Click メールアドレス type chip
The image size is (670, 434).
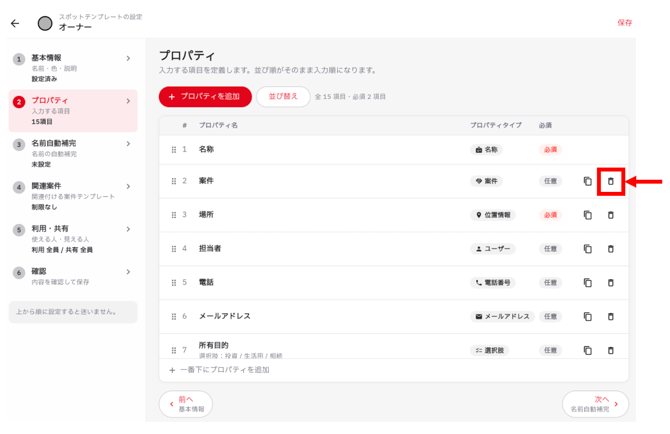coord(502,317)
